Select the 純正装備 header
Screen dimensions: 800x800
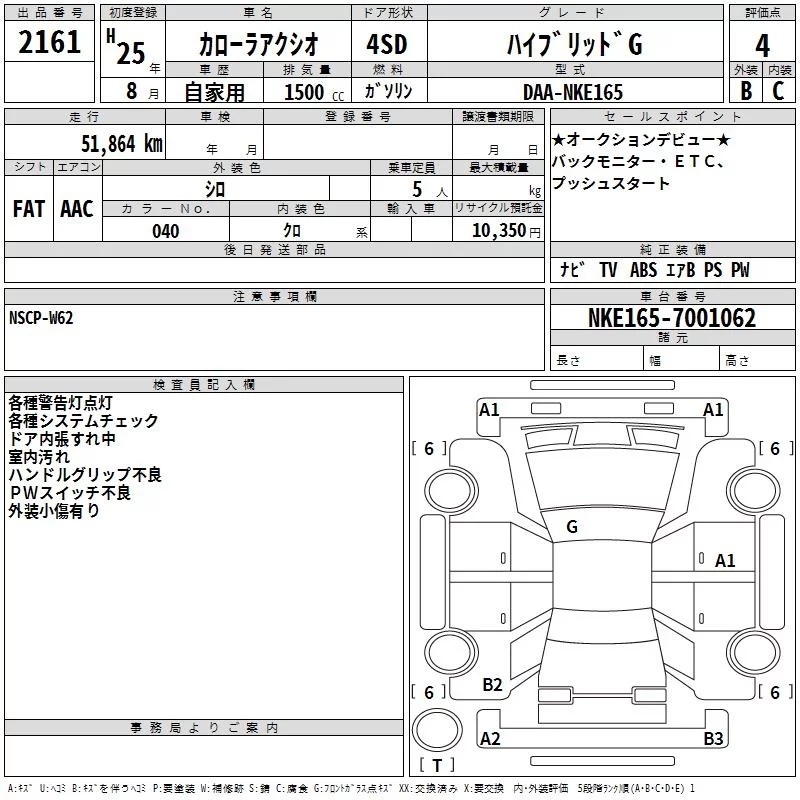pos(672,249)
